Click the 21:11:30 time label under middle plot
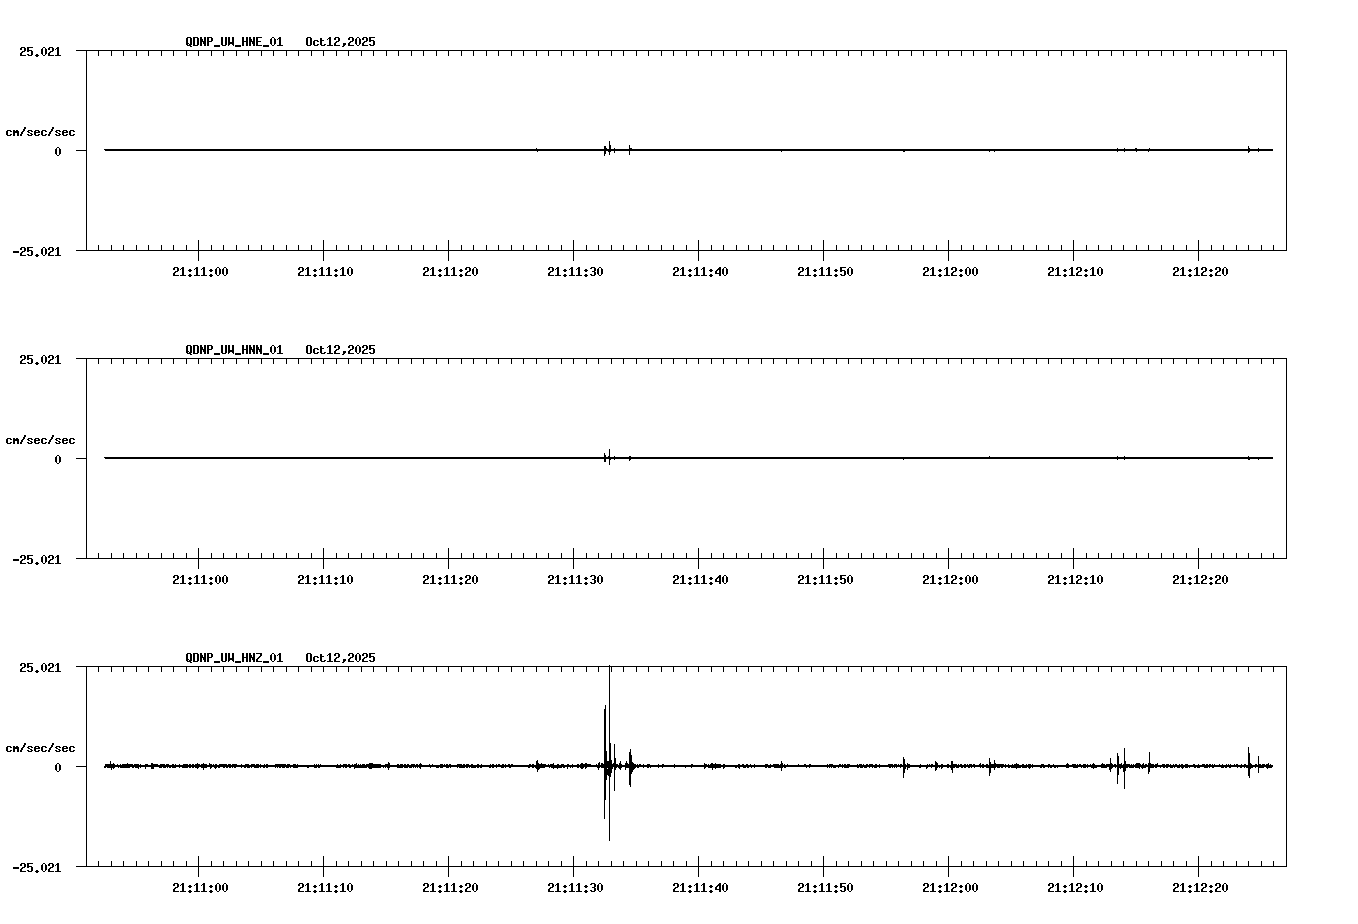 coord(575,577)
